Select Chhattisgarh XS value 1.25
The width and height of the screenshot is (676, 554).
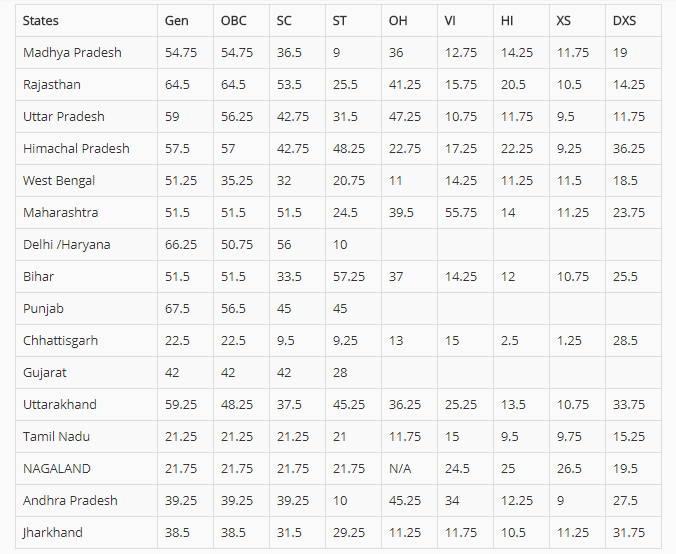tap(569, 341)
